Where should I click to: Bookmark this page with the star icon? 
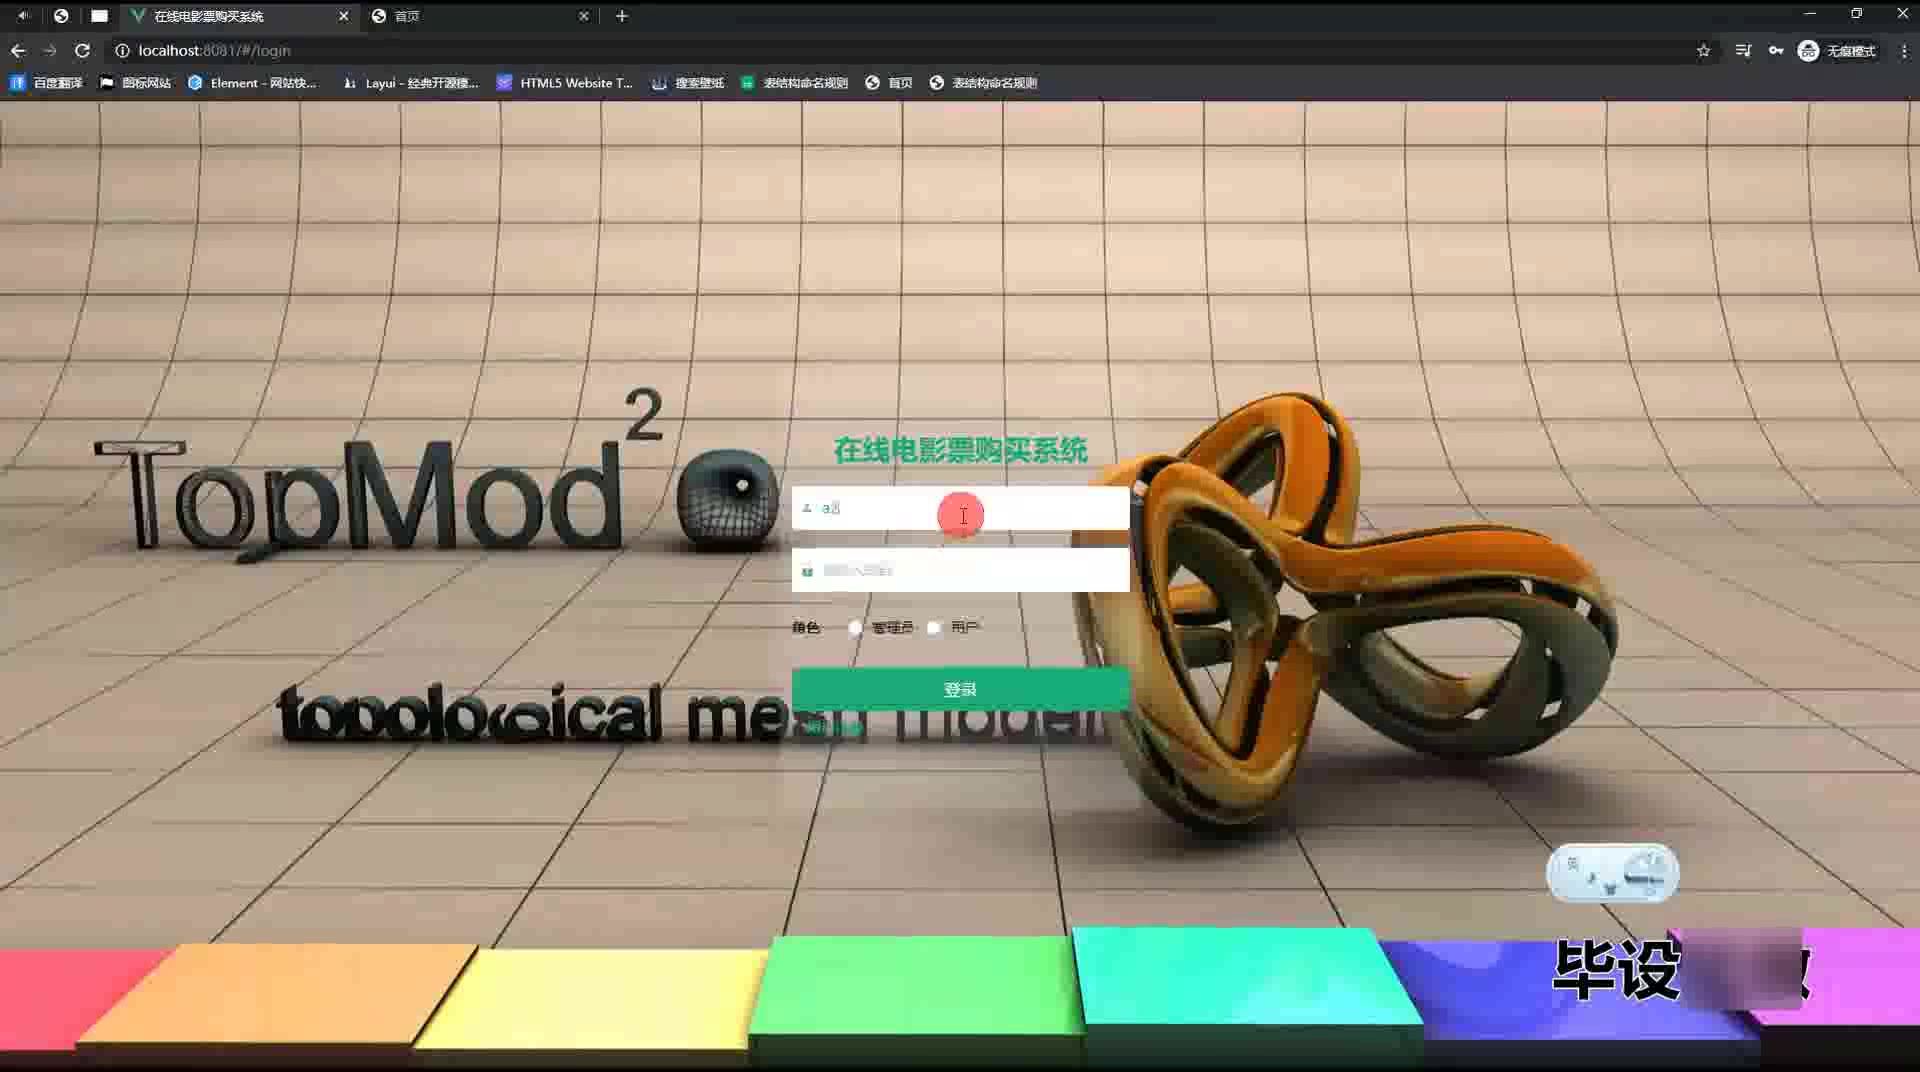[1704, 50]
